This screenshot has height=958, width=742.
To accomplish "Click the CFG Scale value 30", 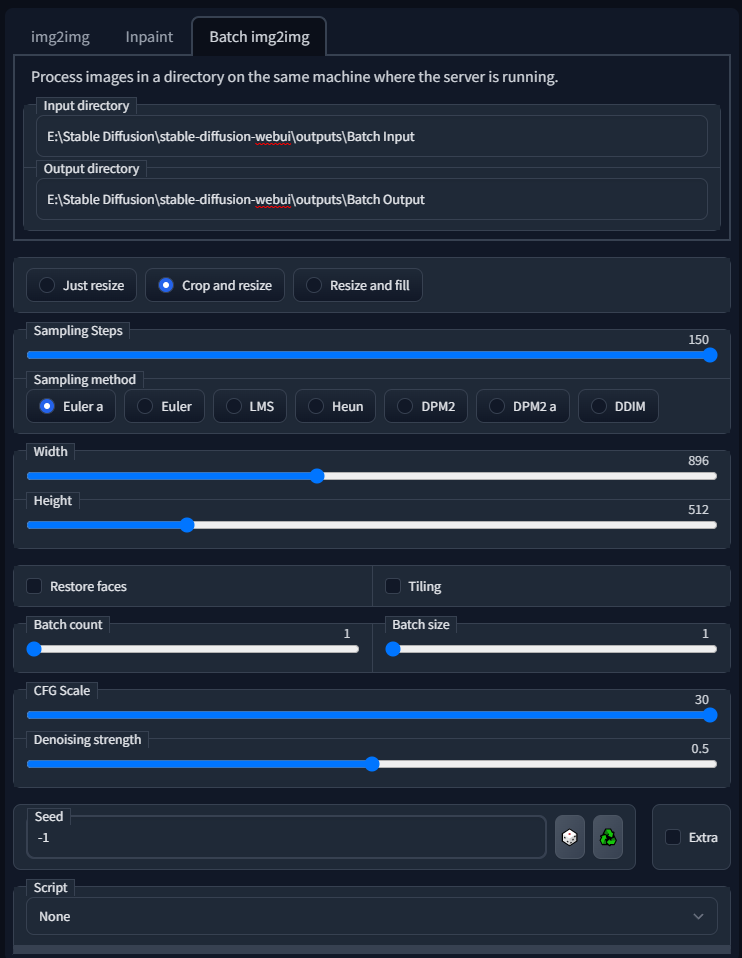I will click(x=702, y=700).
